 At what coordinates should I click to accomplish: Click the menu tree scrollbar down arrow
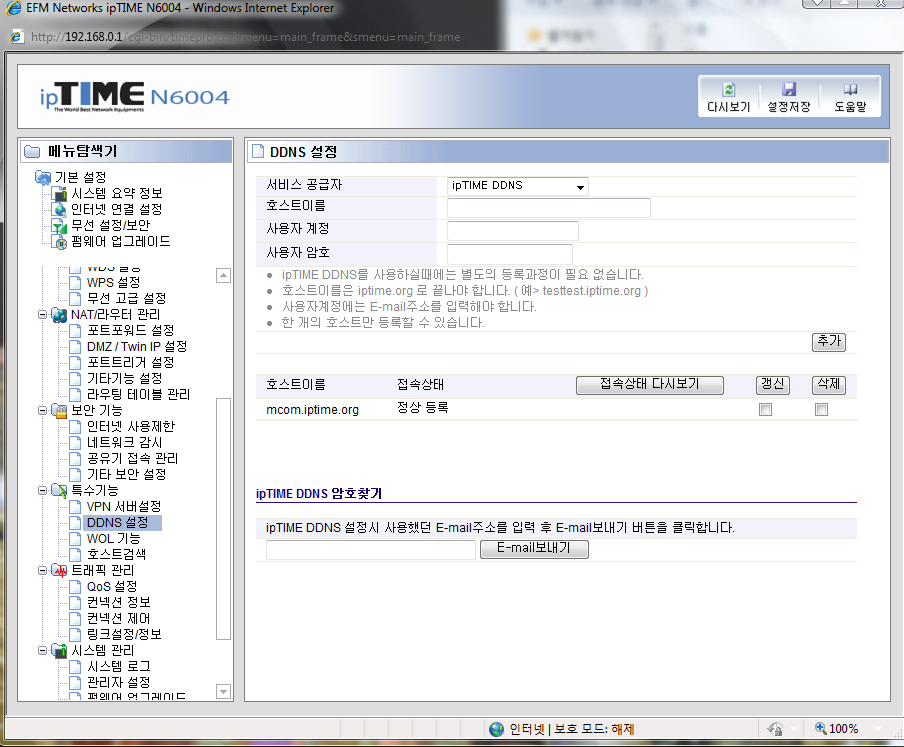tap(223, 691)
